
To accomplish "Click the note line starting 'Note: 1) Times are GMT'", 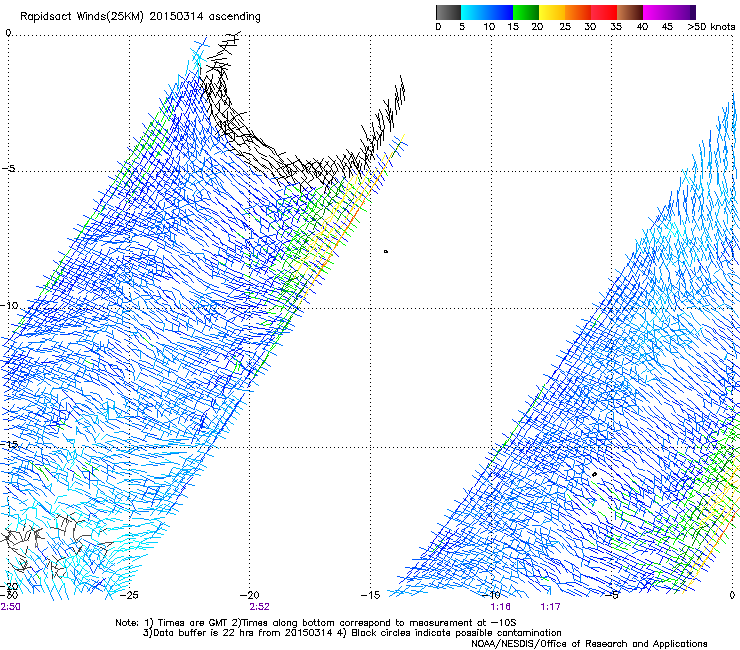I will (x=316, y=623).
